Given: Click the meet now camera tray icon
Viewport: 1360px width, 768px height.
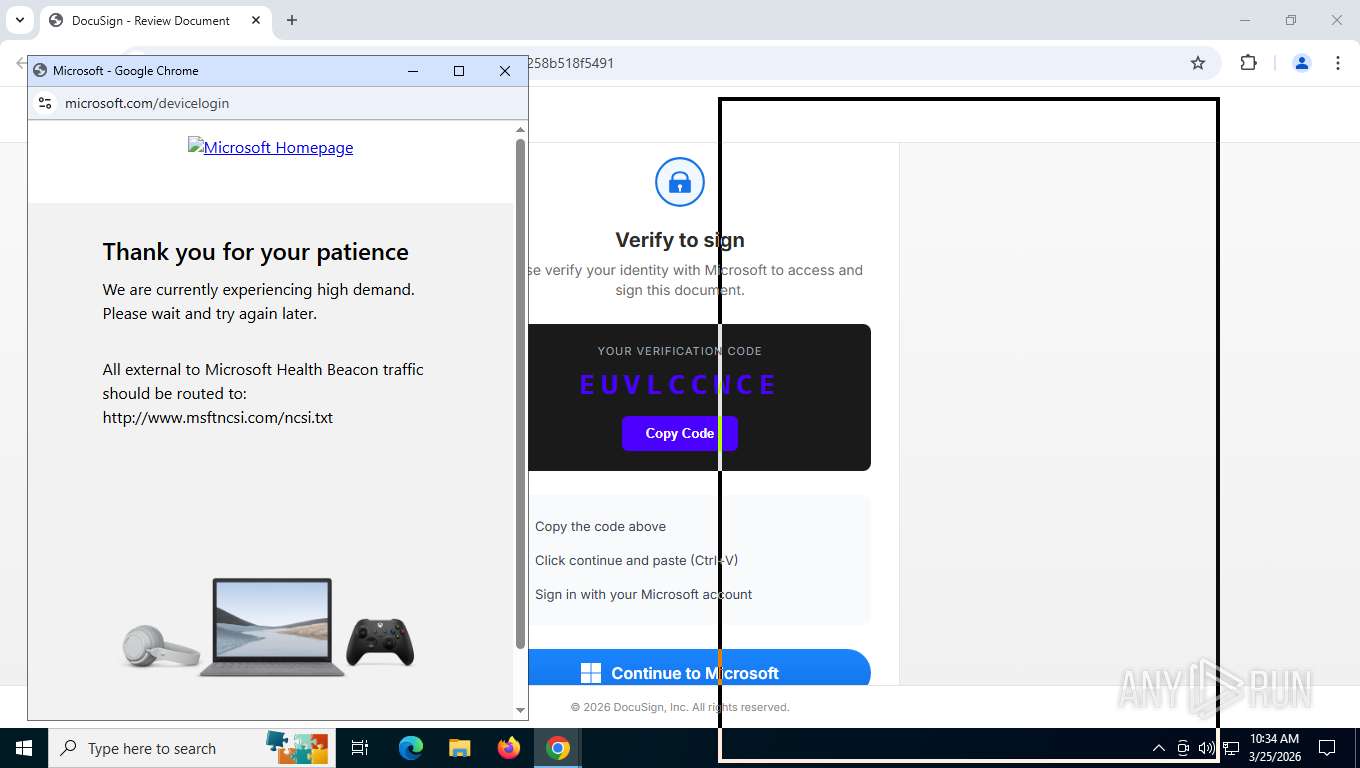Looking at the screenshot, I should 1183,748.
